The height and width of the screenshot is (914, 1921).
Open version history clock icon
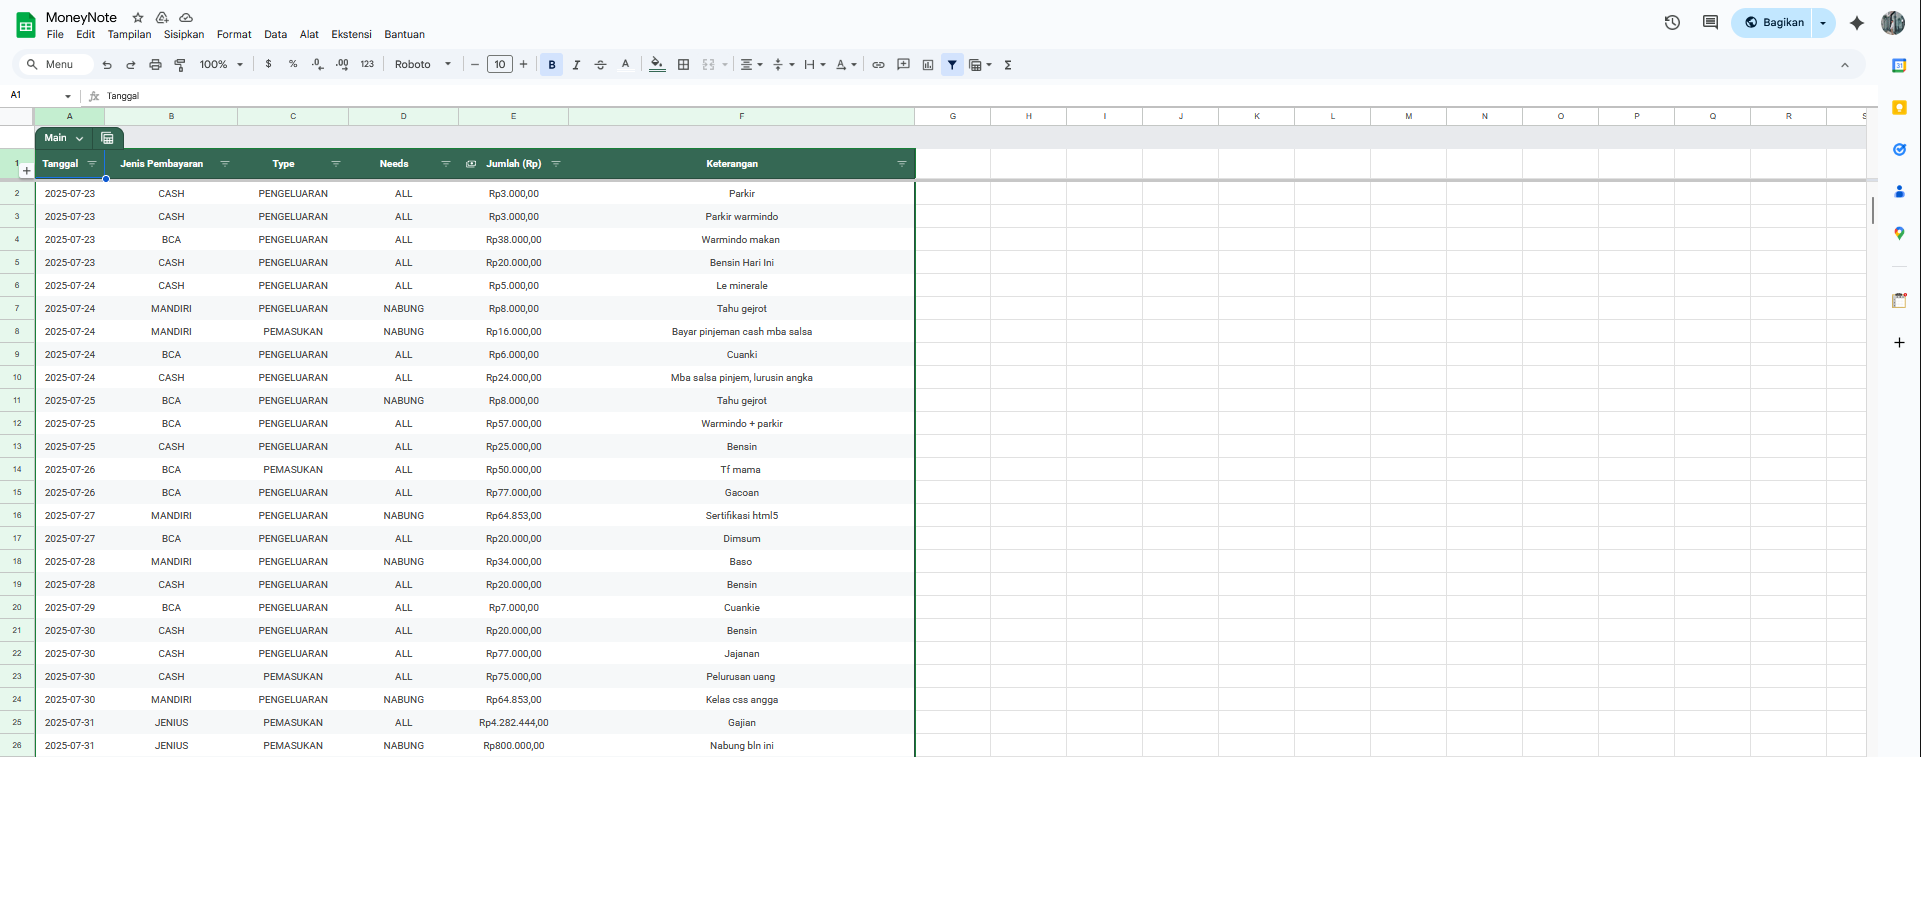coord(1672,22)
